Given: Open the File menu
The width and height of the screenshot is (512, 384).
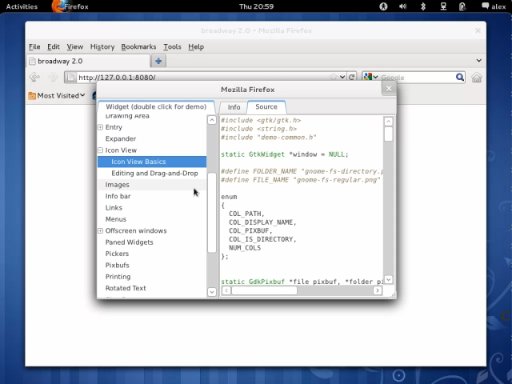Looking at the screenshot, I should (34, 47).
